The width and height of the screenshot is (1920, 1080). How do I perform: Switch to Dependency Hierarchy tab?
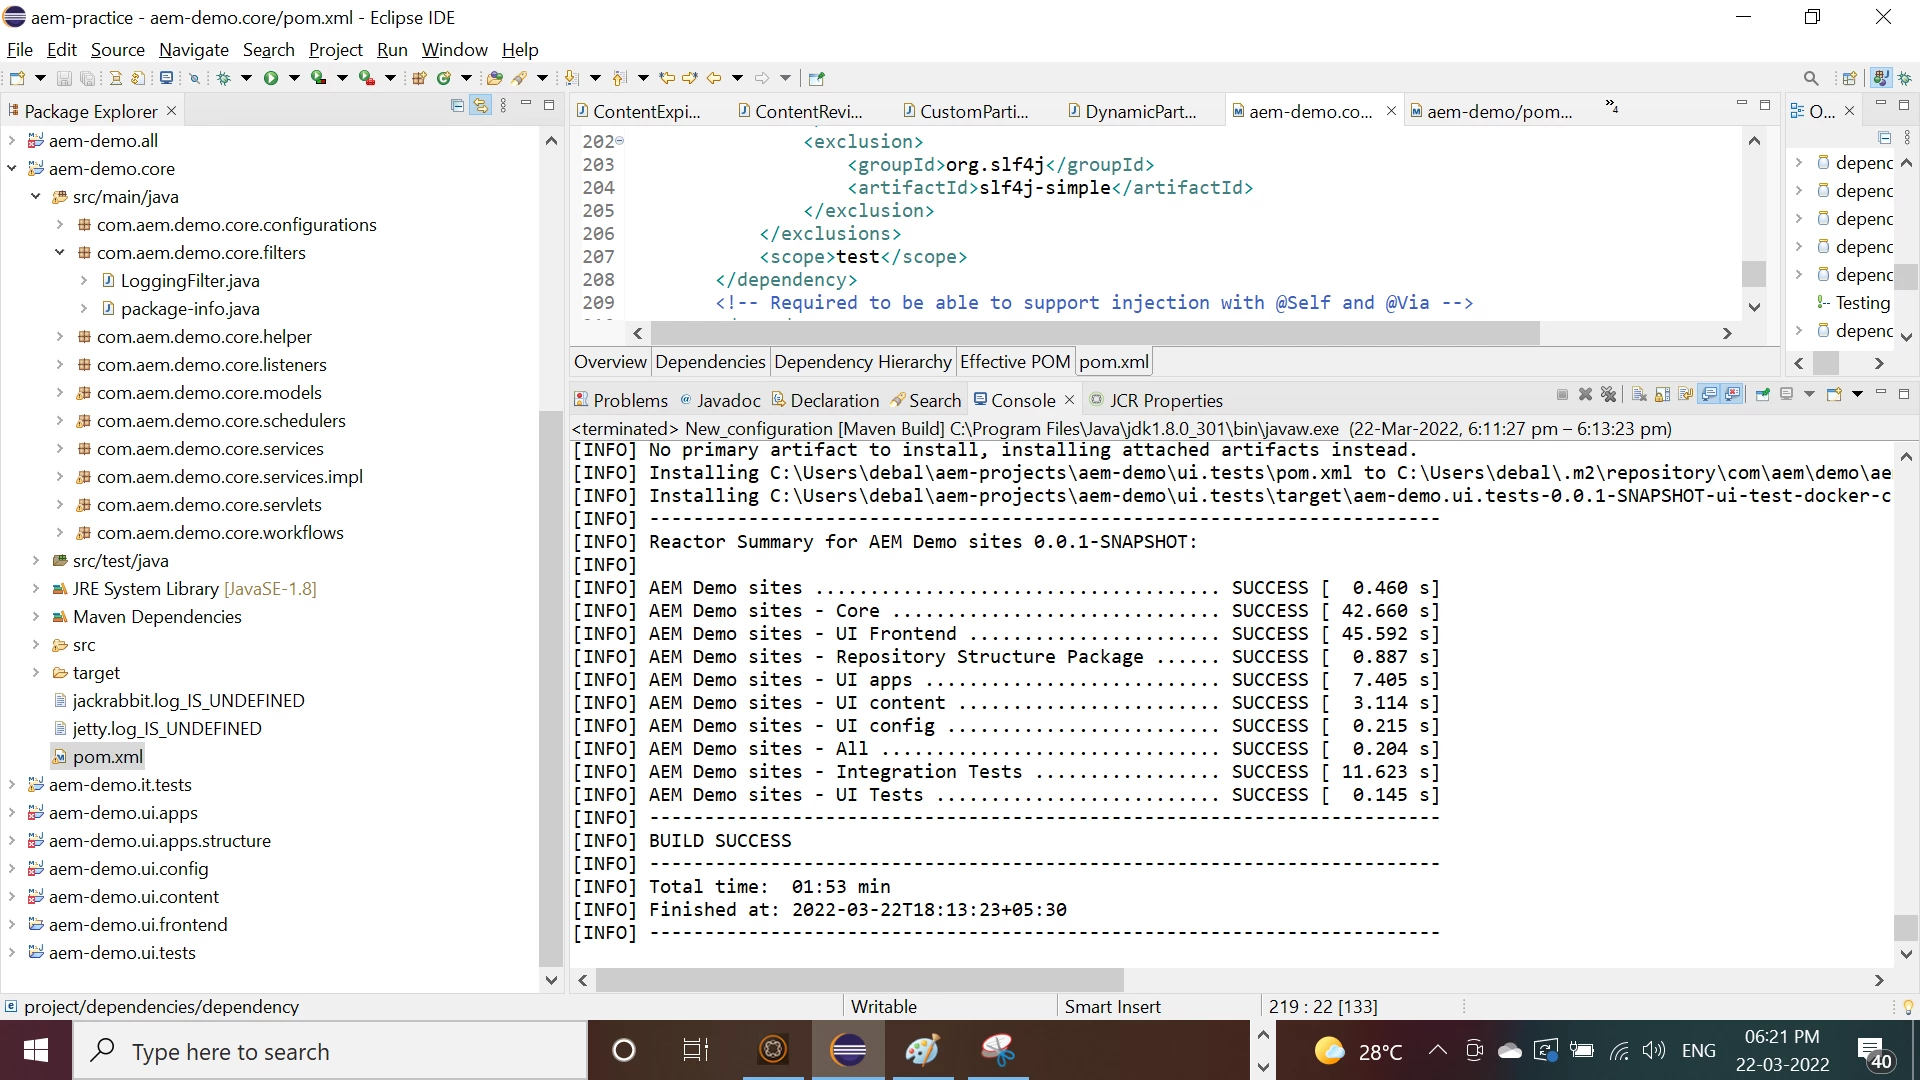[x=862, y=362]
